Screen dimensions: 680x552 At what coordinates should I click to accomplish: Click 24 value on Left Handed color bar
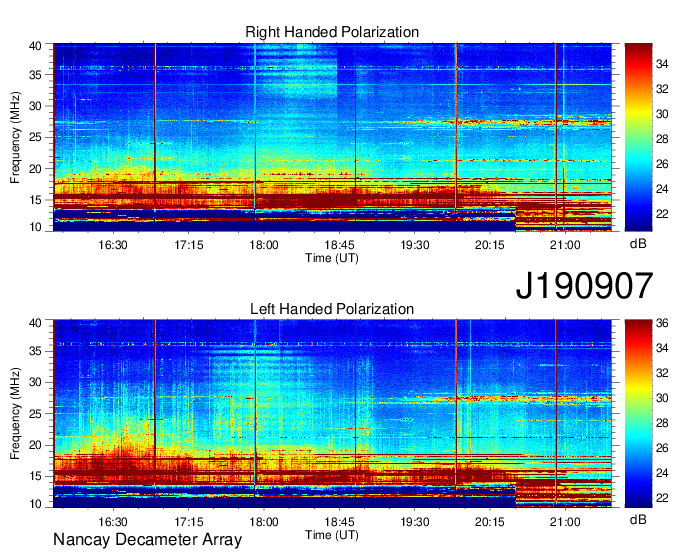point(662,473)
